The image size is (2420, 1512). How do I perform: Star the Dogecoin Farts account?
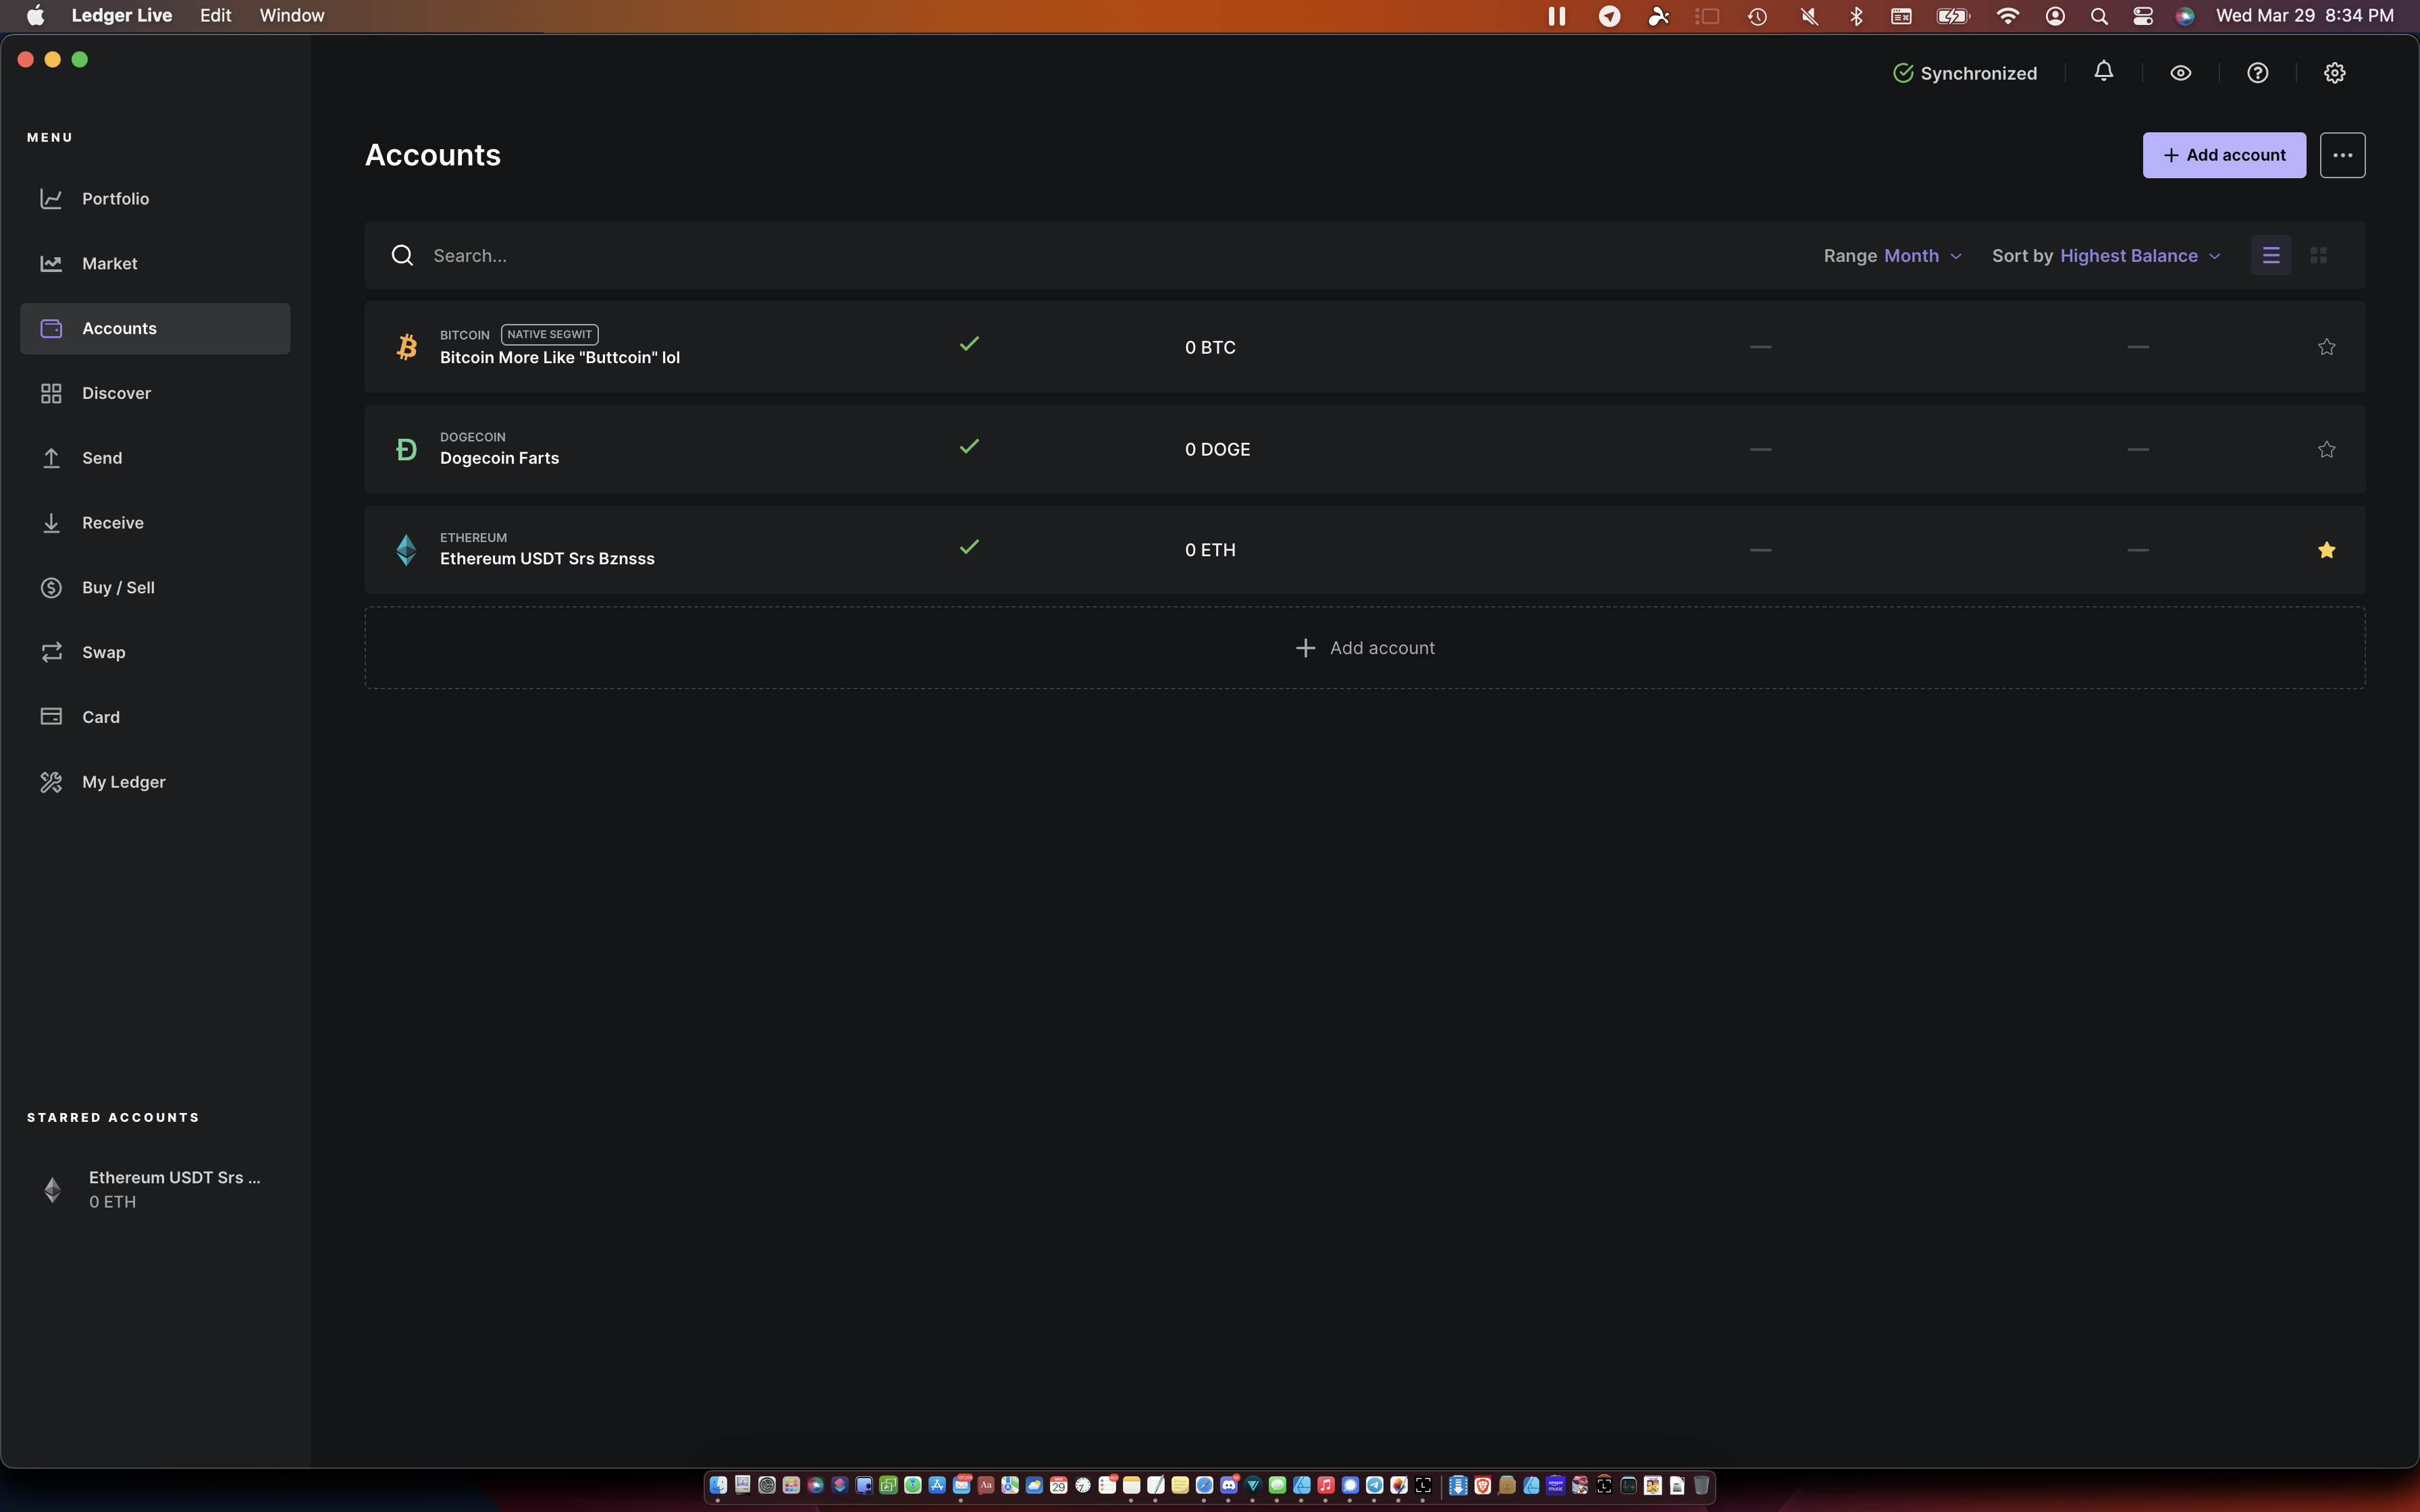pos(2326,449)
